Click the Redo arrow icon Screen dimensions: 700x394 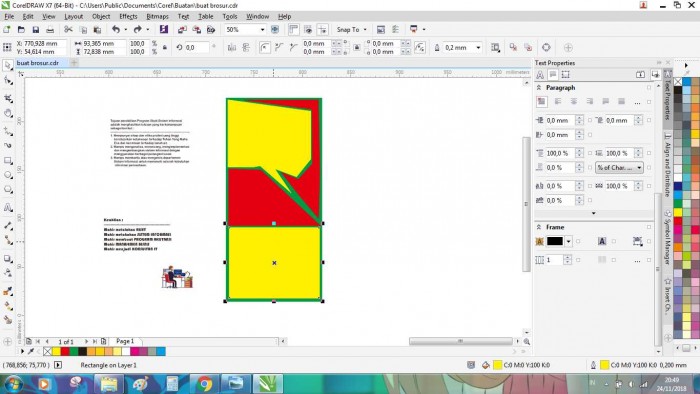pyautogui.click(x=137, y=29)
